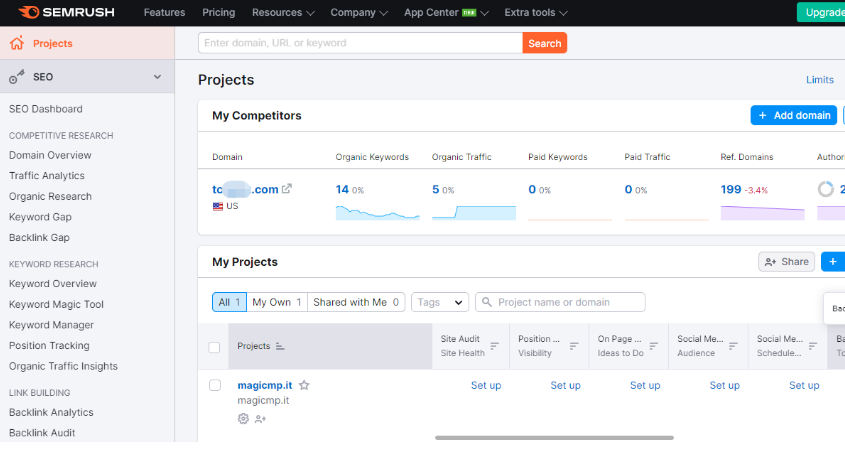Select the All projects filter
Screen dimensions: 845x451
229,302
